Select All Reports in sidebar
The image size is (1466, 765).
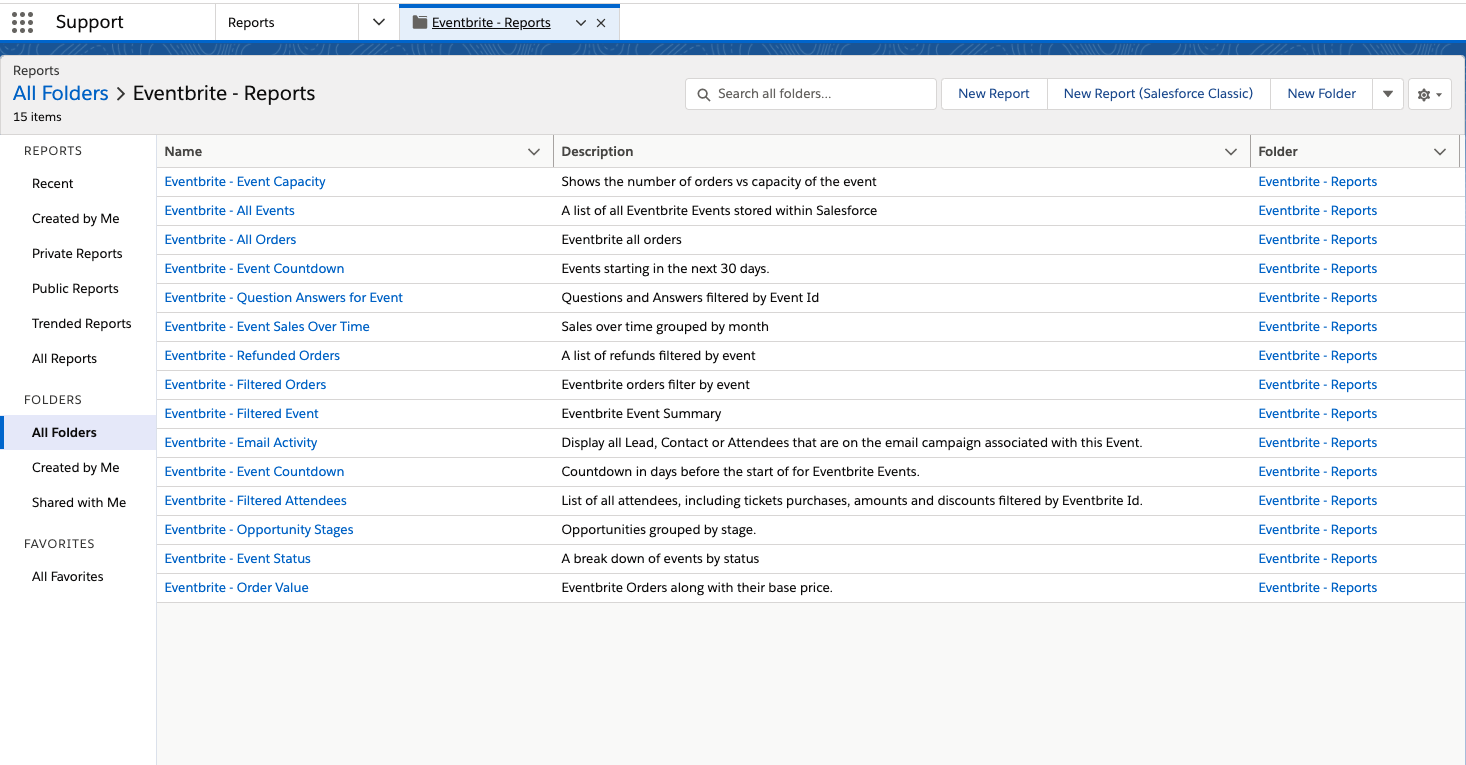point(65,359)
